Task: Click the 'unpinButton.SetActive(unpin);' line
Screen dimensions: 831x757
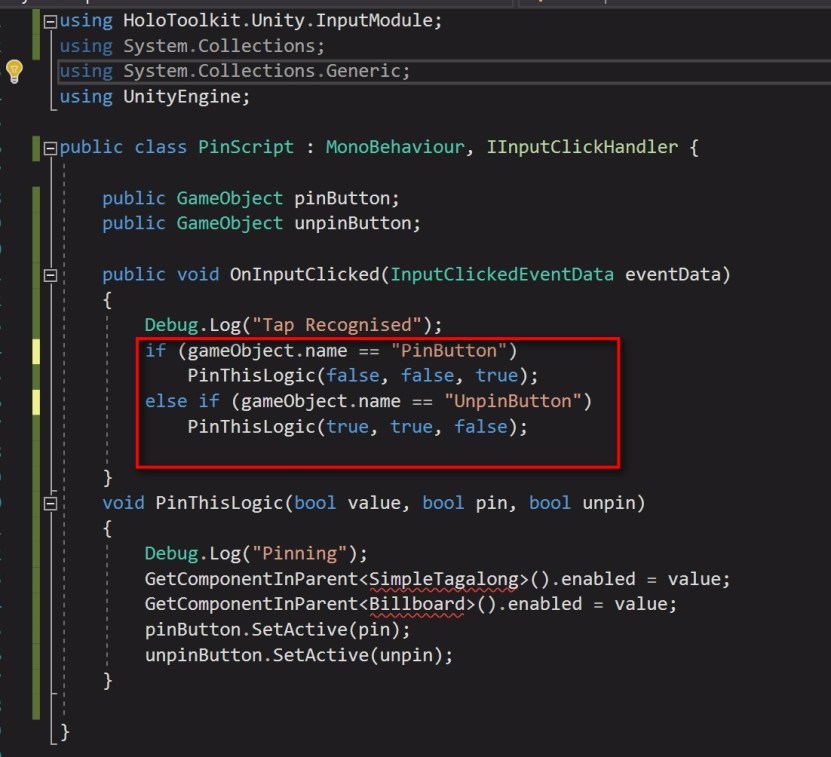Action: 299,656
